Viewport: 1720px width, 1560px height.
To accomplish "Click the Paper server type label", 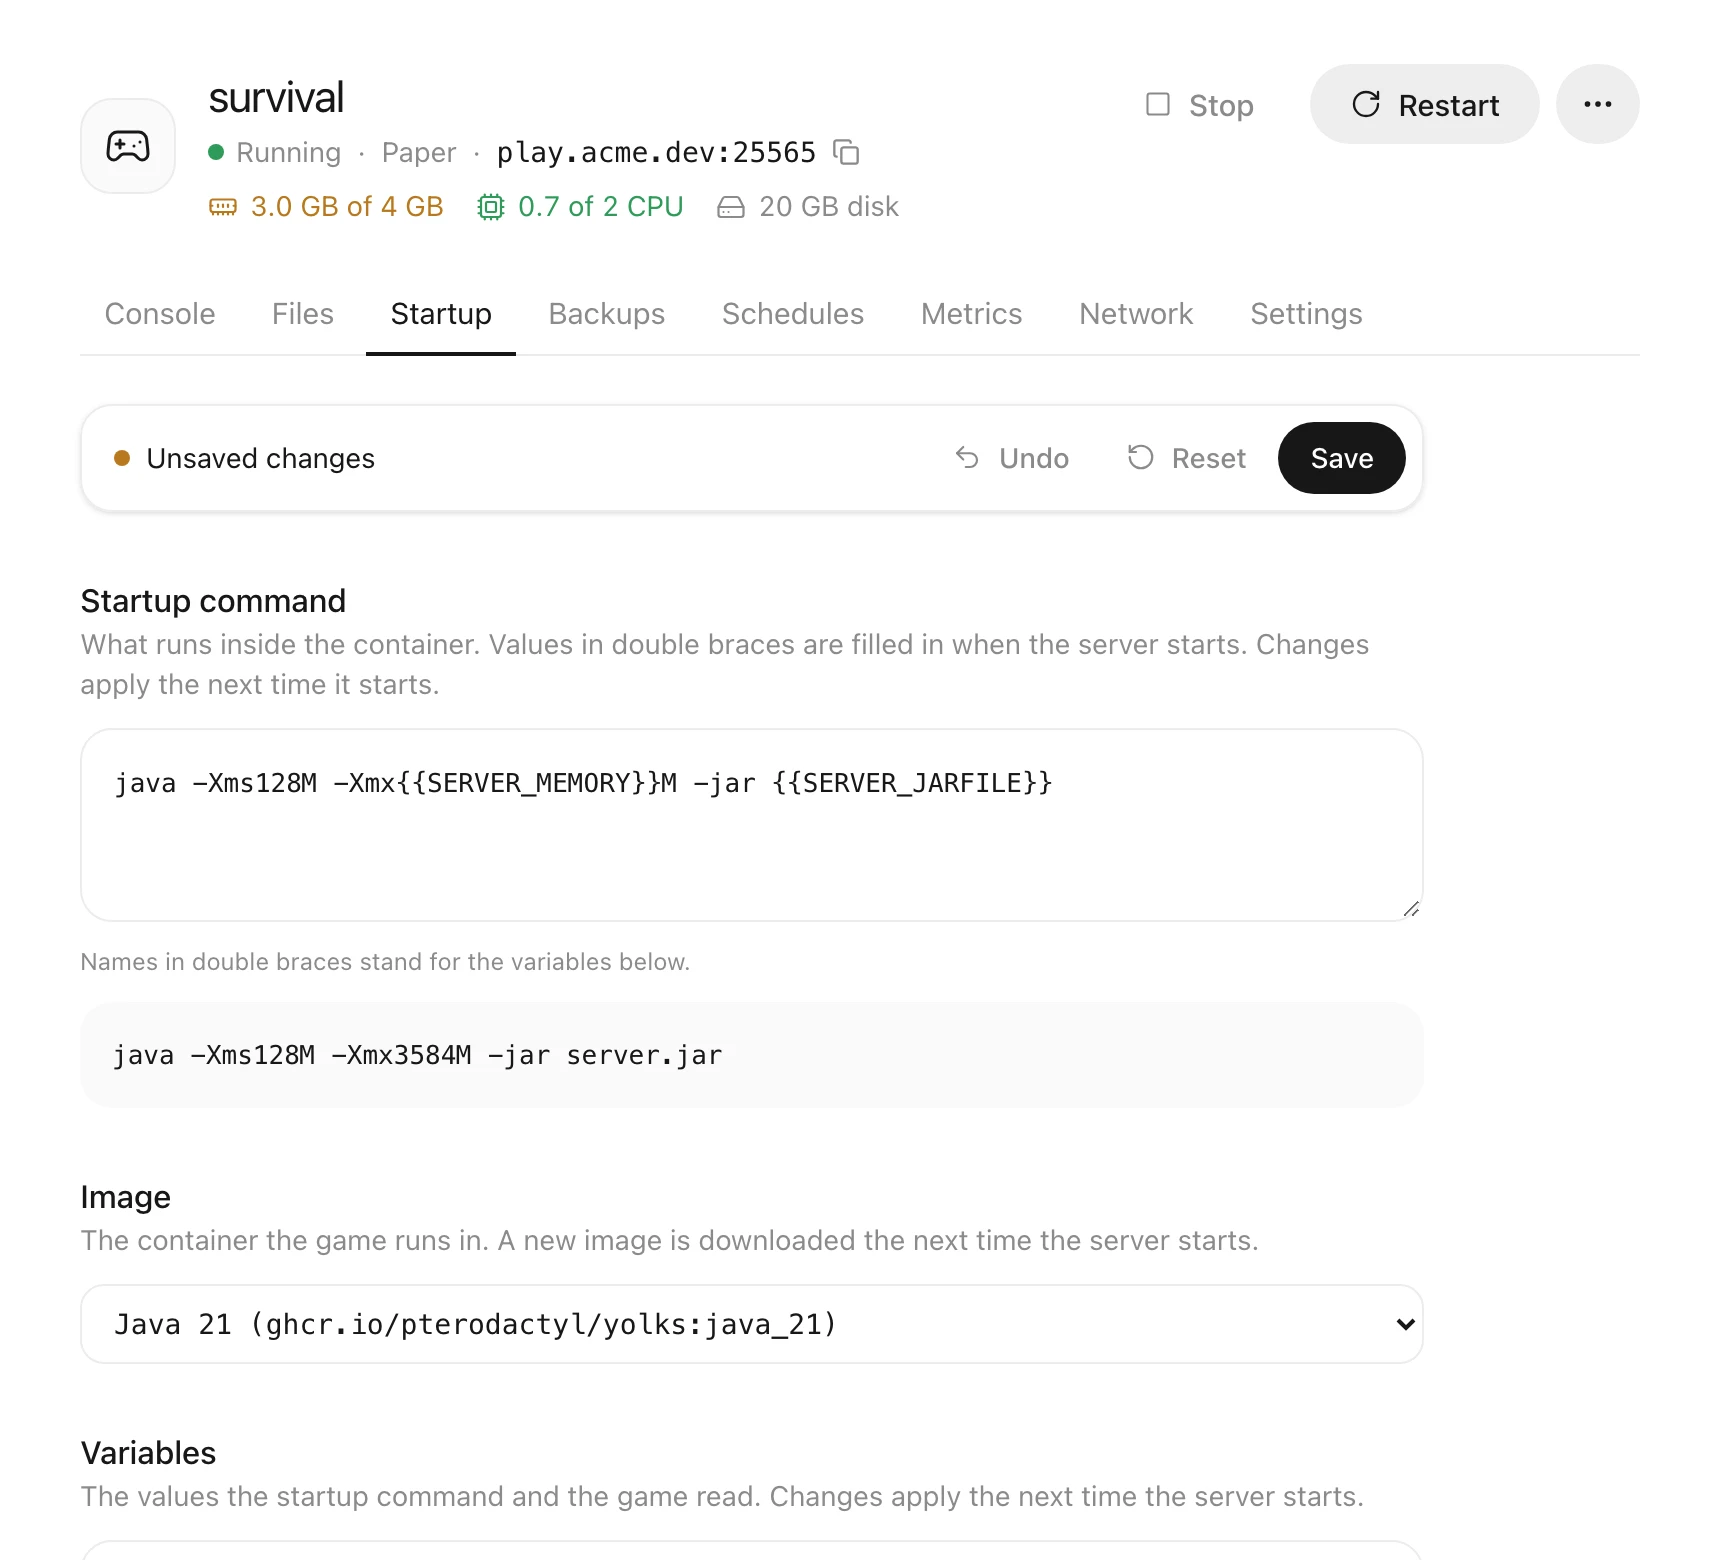I will tap(419, 153).
